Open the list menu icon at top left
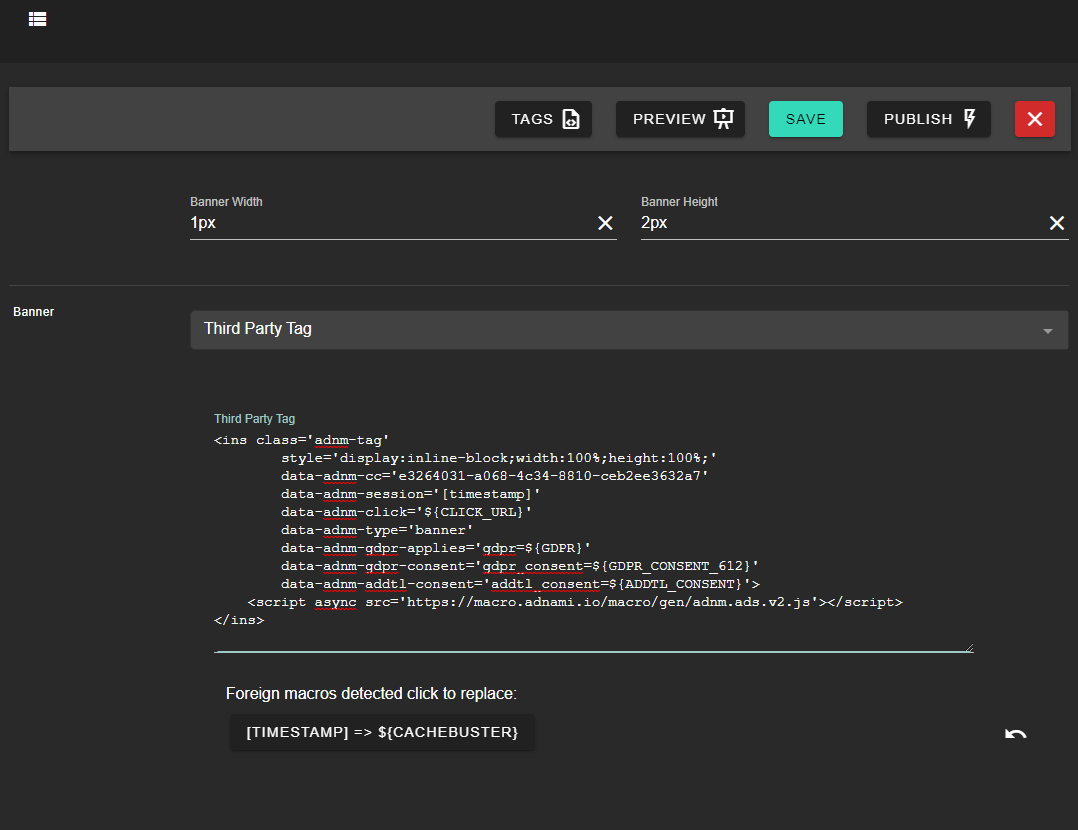Viewport: 1078px width, 830px height. pyautogui.click(x=37, y=19)
